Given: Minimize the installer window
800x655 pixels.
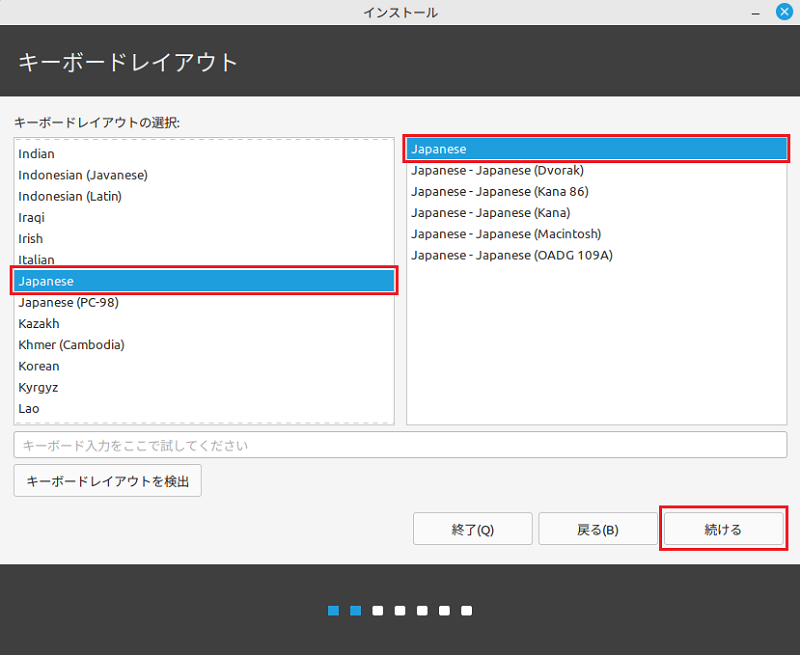Looking at the screenshot, I should point(756,13).
